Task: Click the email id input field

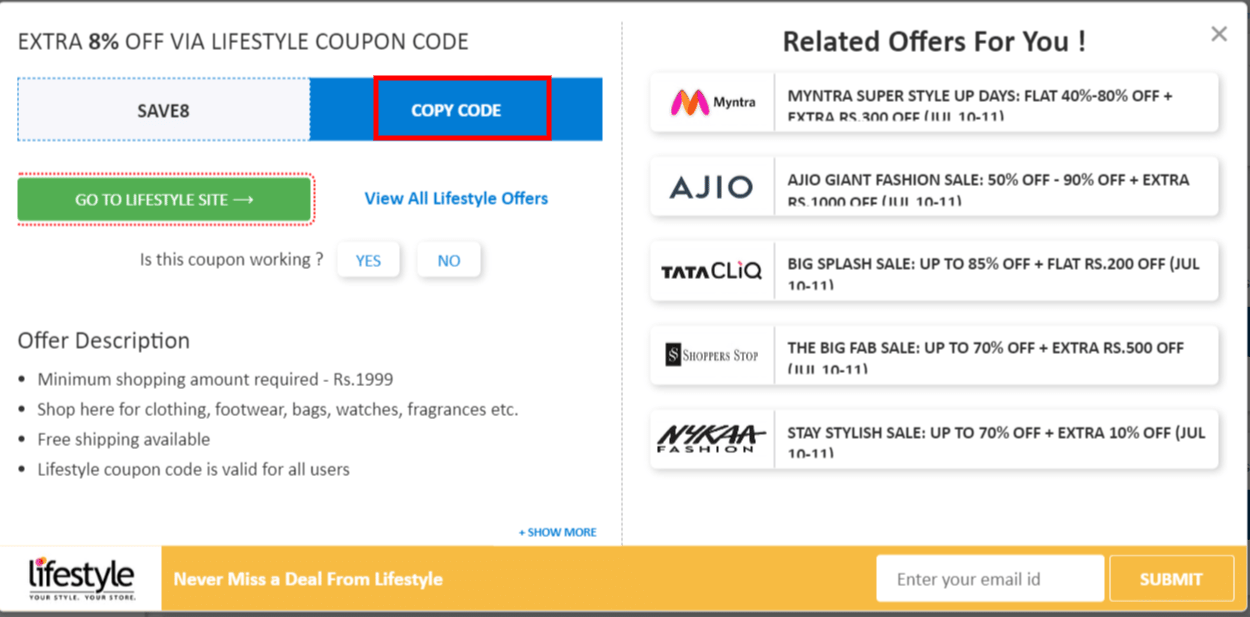Action: (x=989, y=577)
